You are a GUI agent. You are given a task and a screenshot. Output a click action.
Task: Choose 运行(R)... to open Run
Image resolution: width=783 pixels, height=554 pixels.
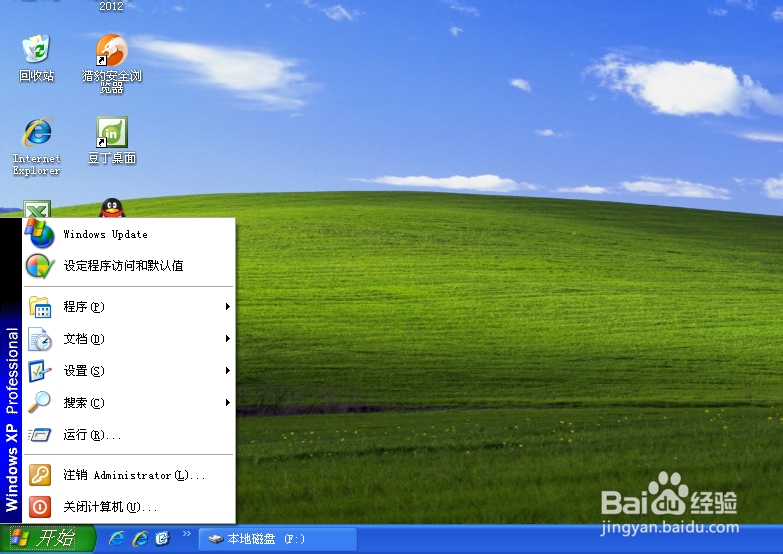129,435
